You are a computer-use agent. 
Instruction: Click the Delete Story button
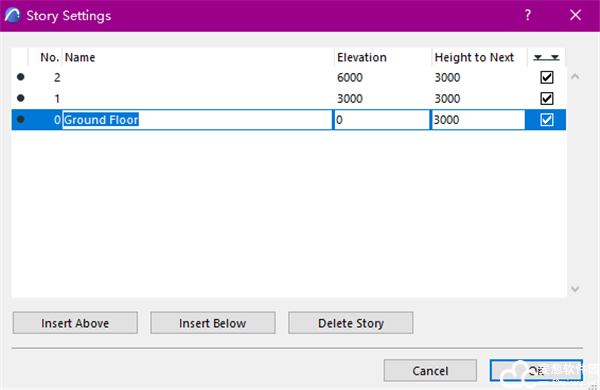(351, 323)
